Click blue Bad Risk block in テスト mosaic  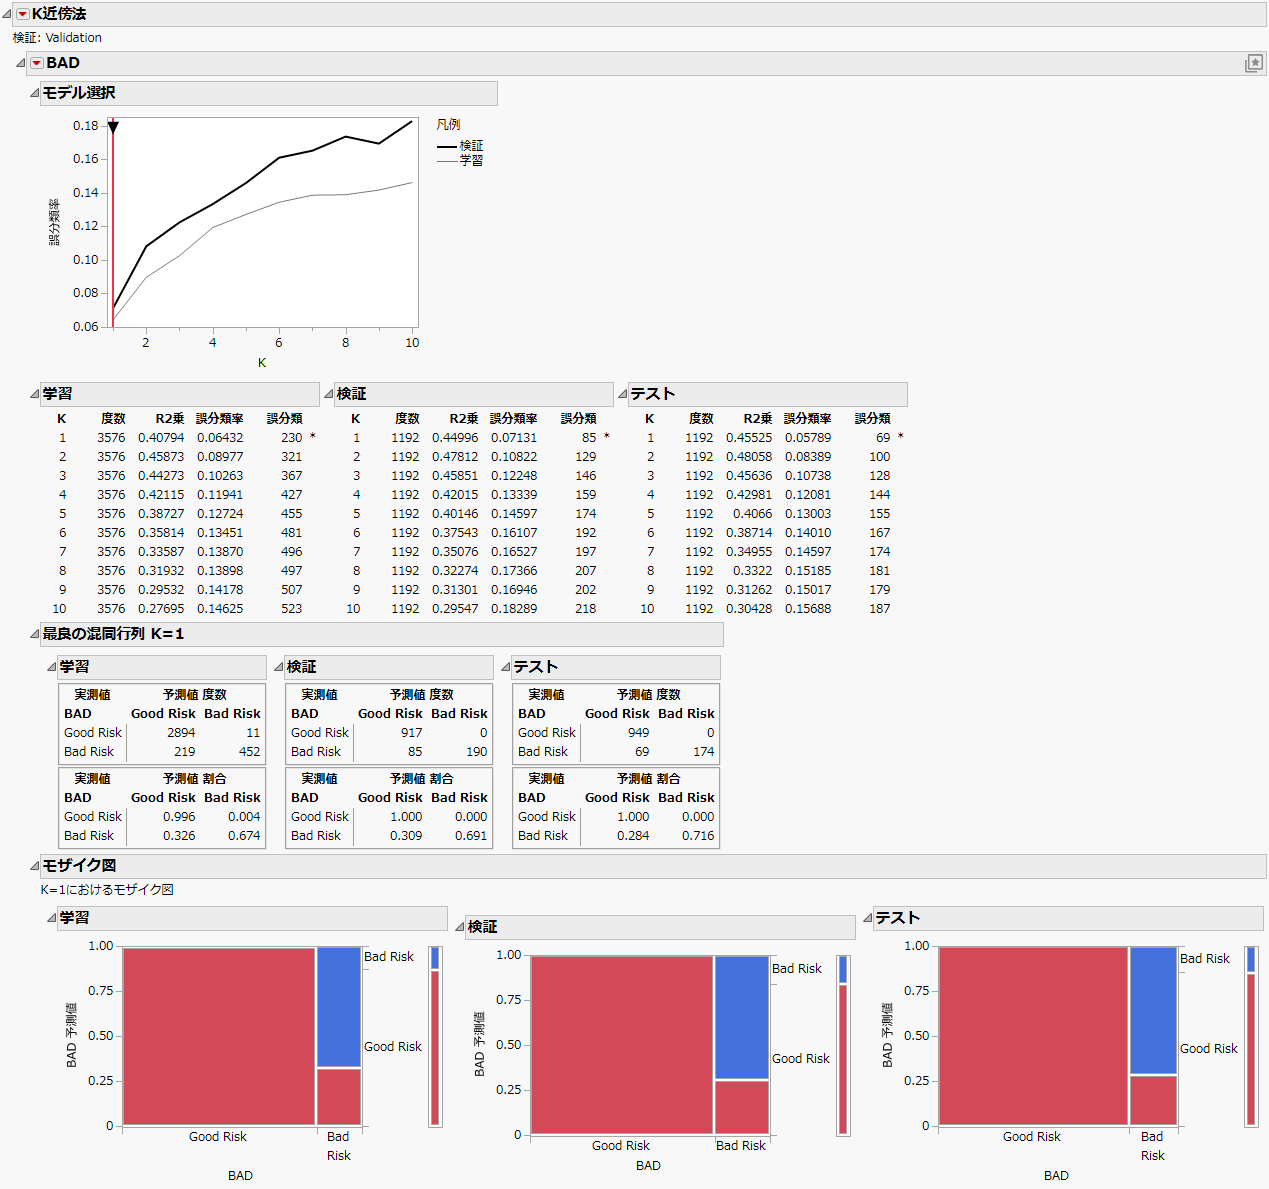tap(1154, 1011)
